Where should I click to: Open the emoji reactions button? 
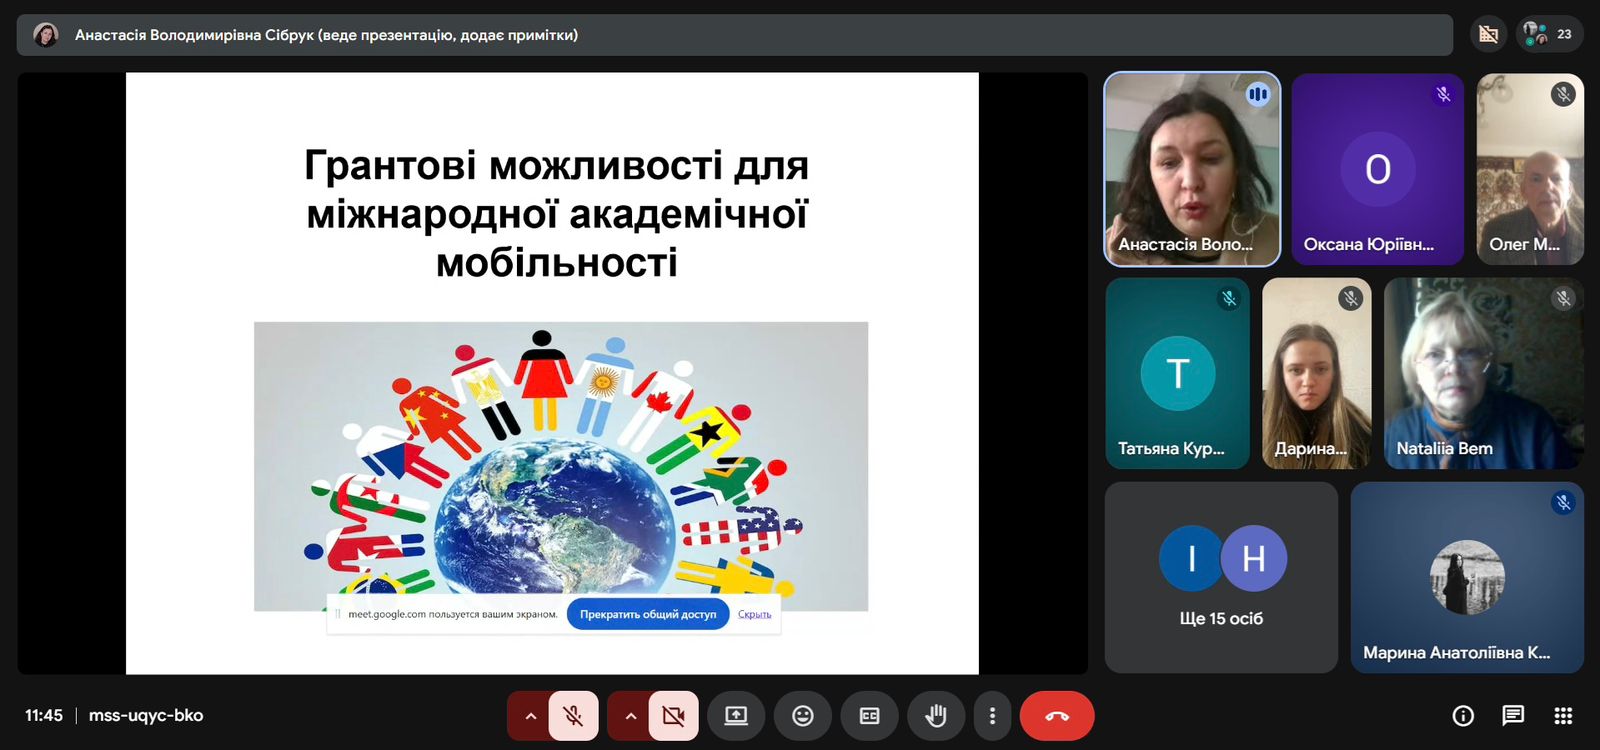(x=803, y=716)
